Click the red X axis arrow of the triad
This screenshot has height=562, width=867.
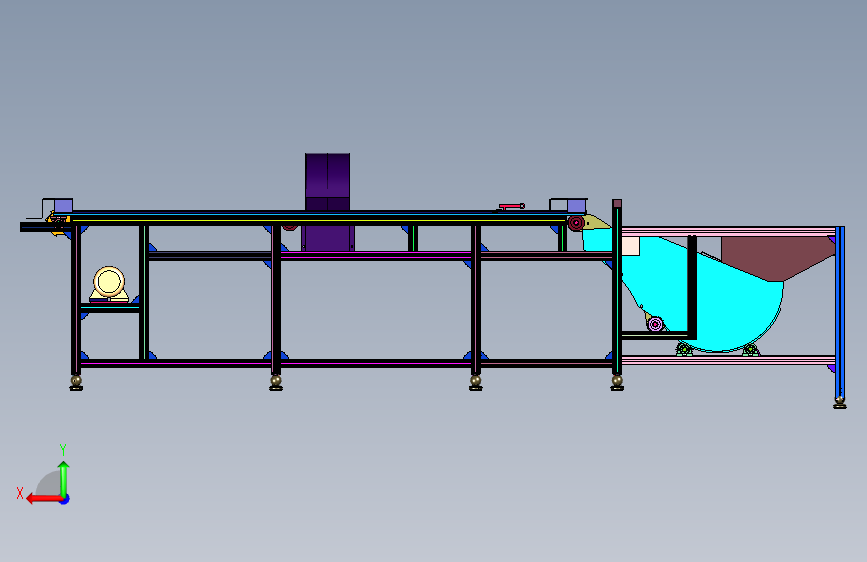pos(43,499)
